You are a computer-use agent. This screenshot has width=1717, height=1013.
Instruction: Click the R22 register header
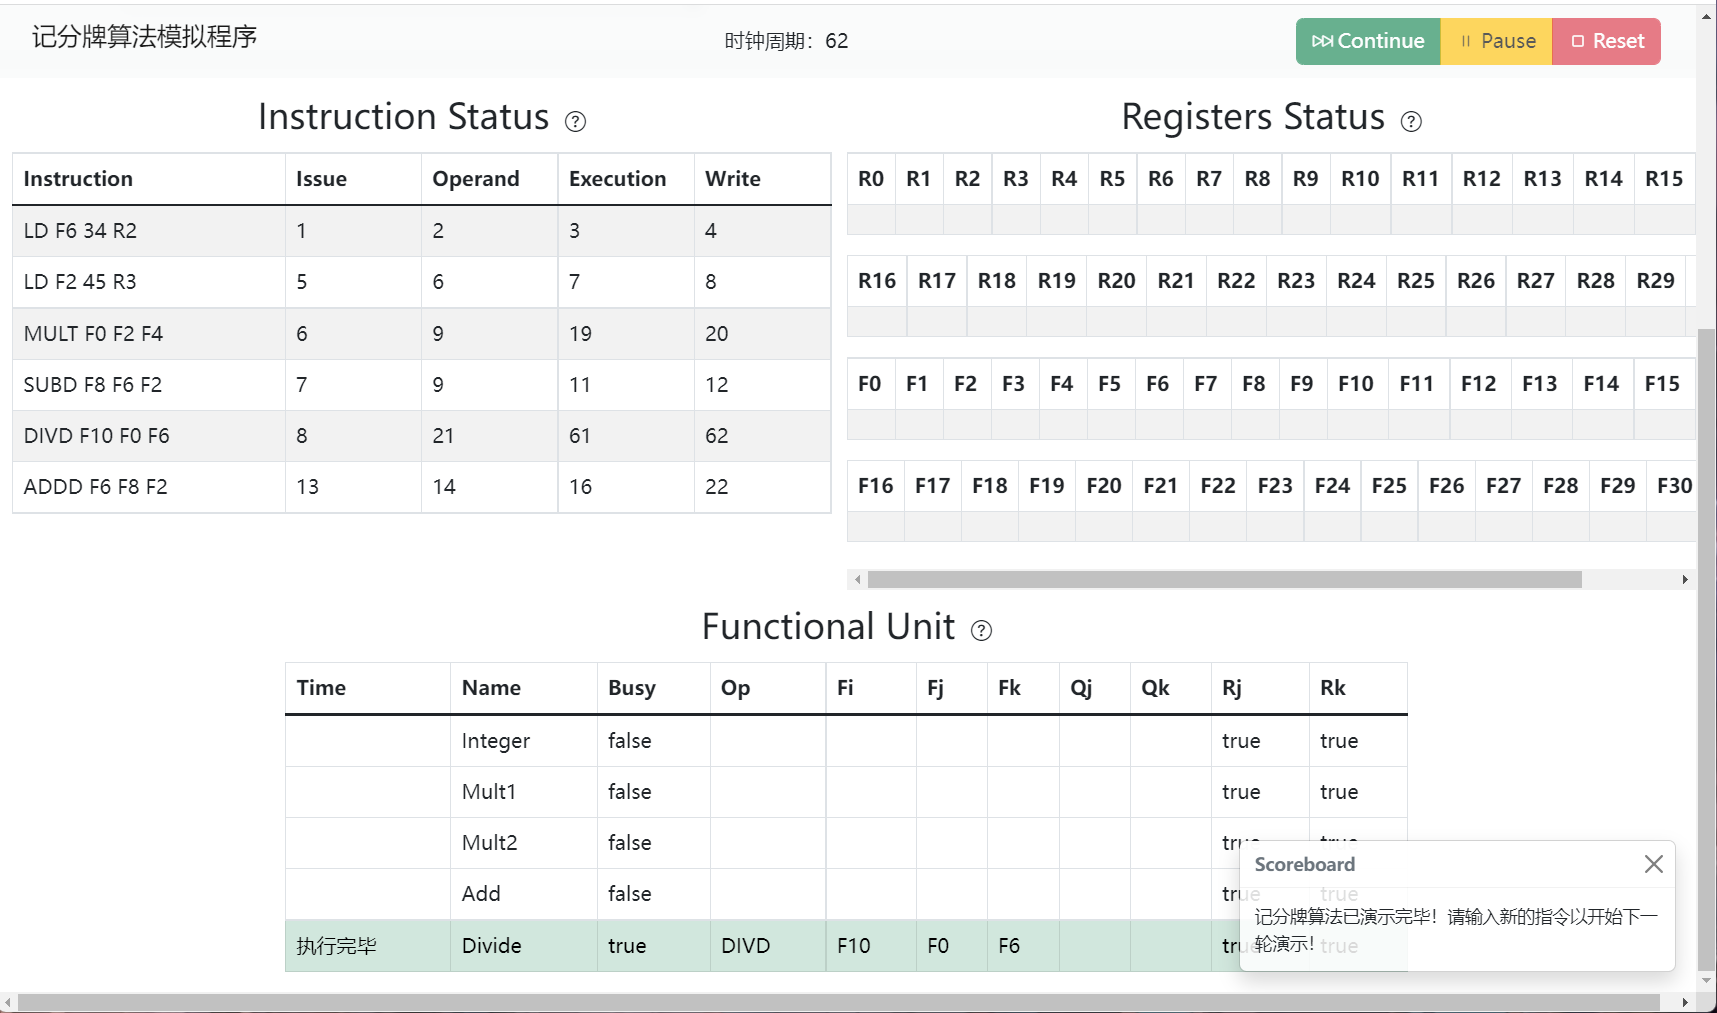(x=1236, y=281)
